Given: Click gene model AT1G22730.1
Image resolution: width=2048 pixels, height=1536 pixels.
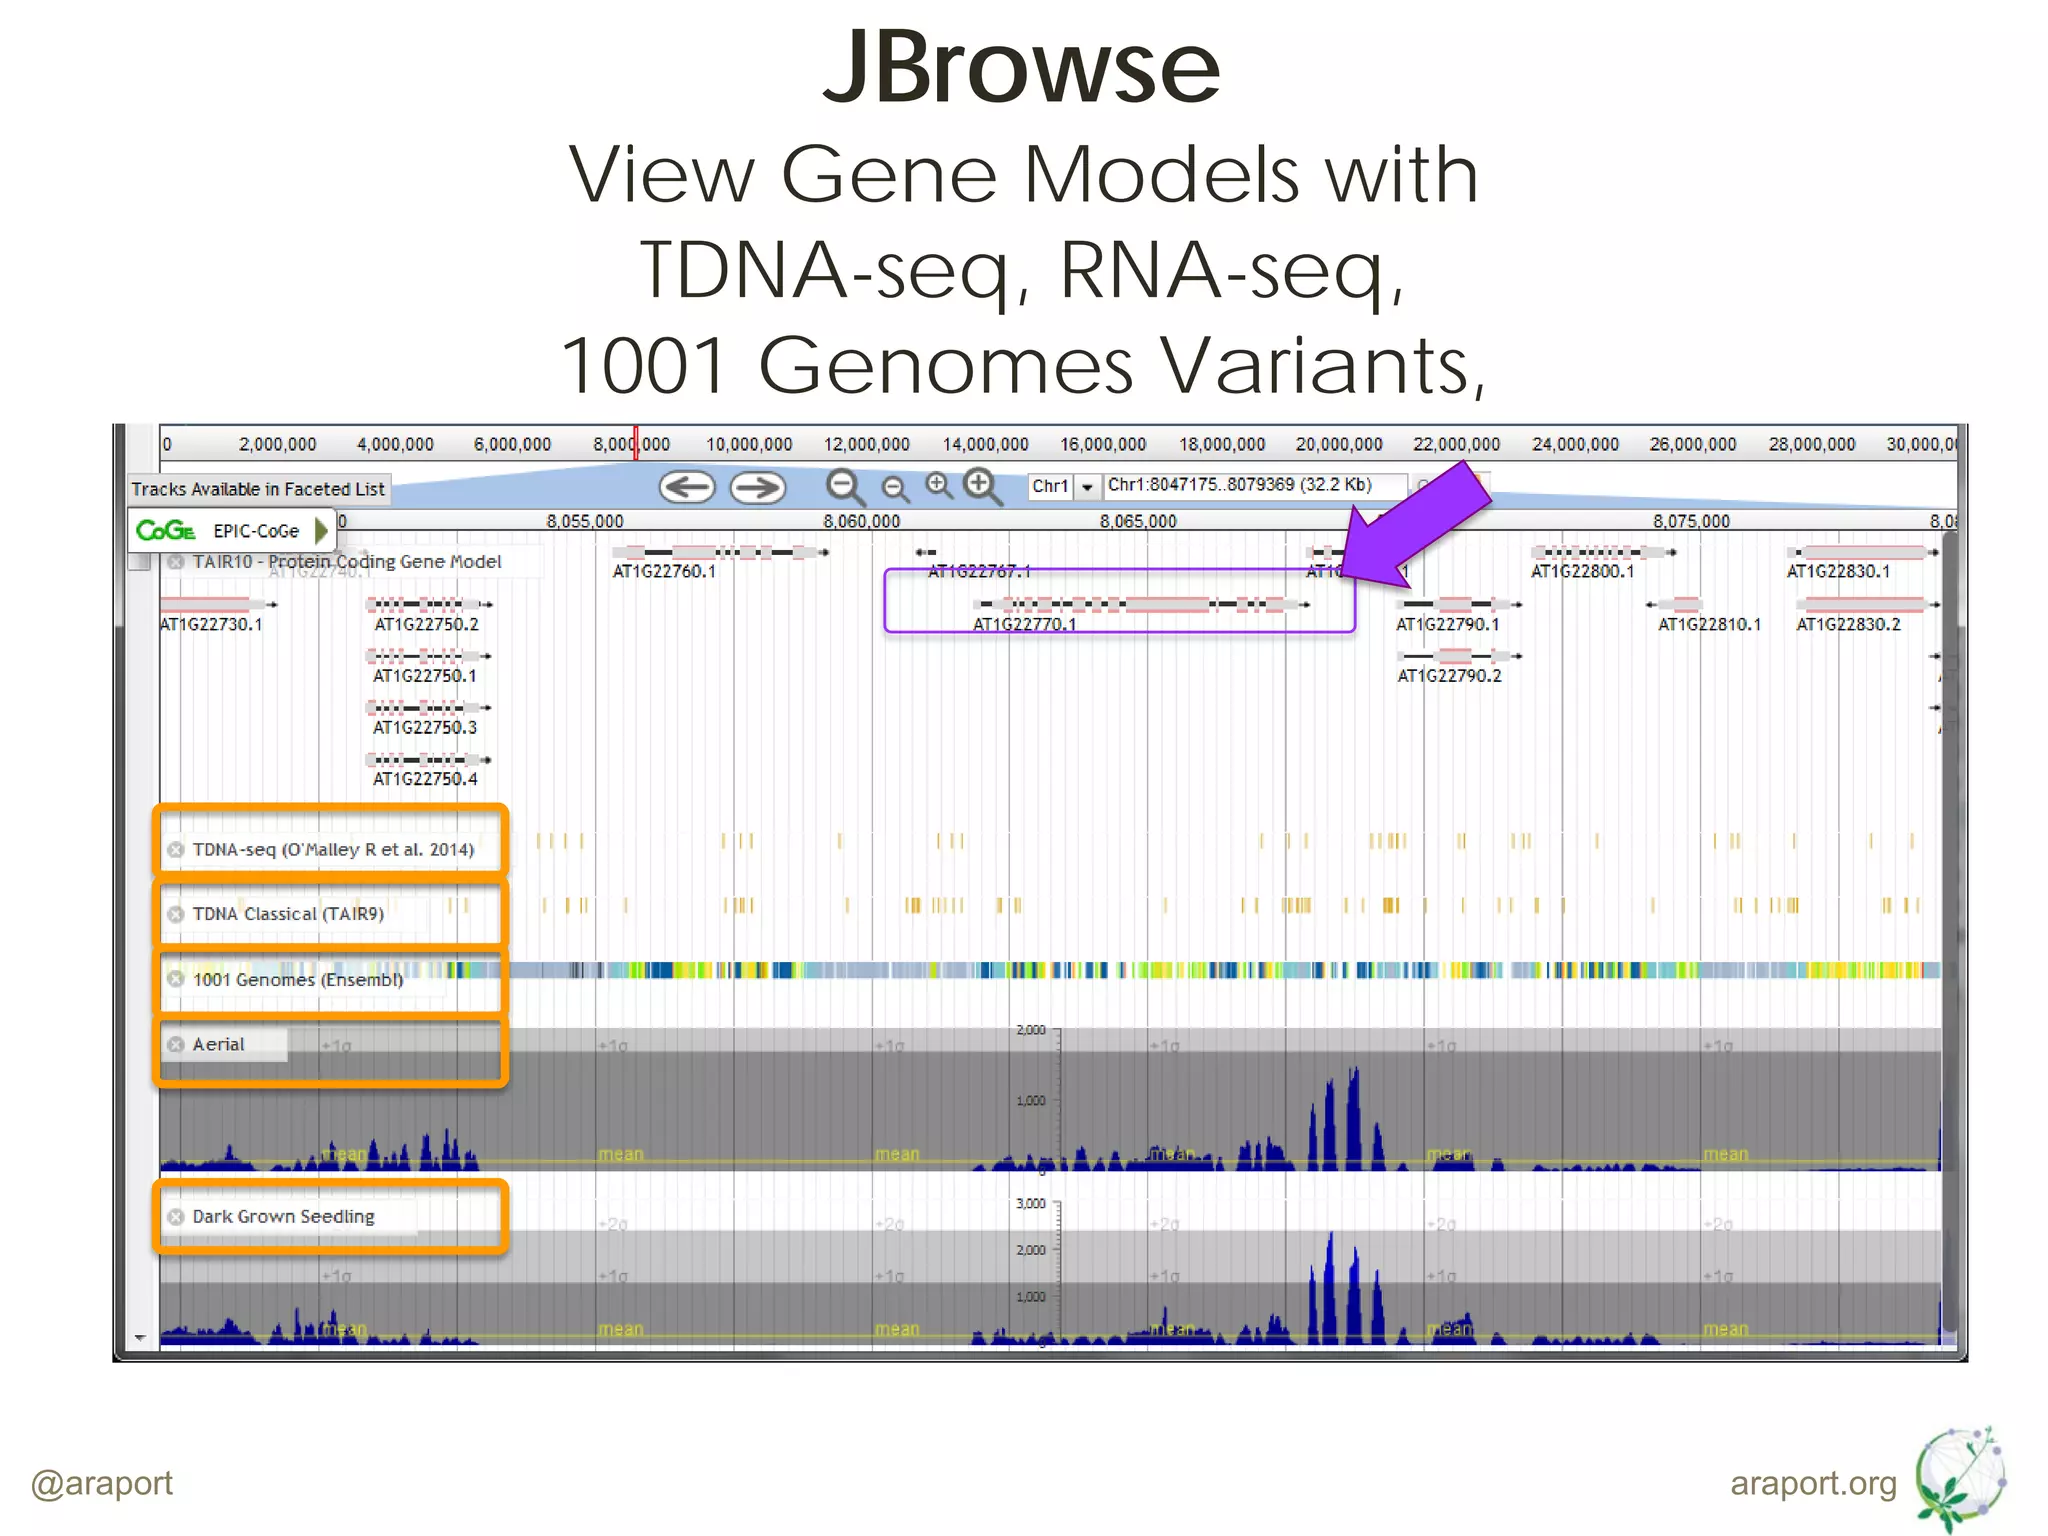Looking at the screenshot, I should 218,604.
